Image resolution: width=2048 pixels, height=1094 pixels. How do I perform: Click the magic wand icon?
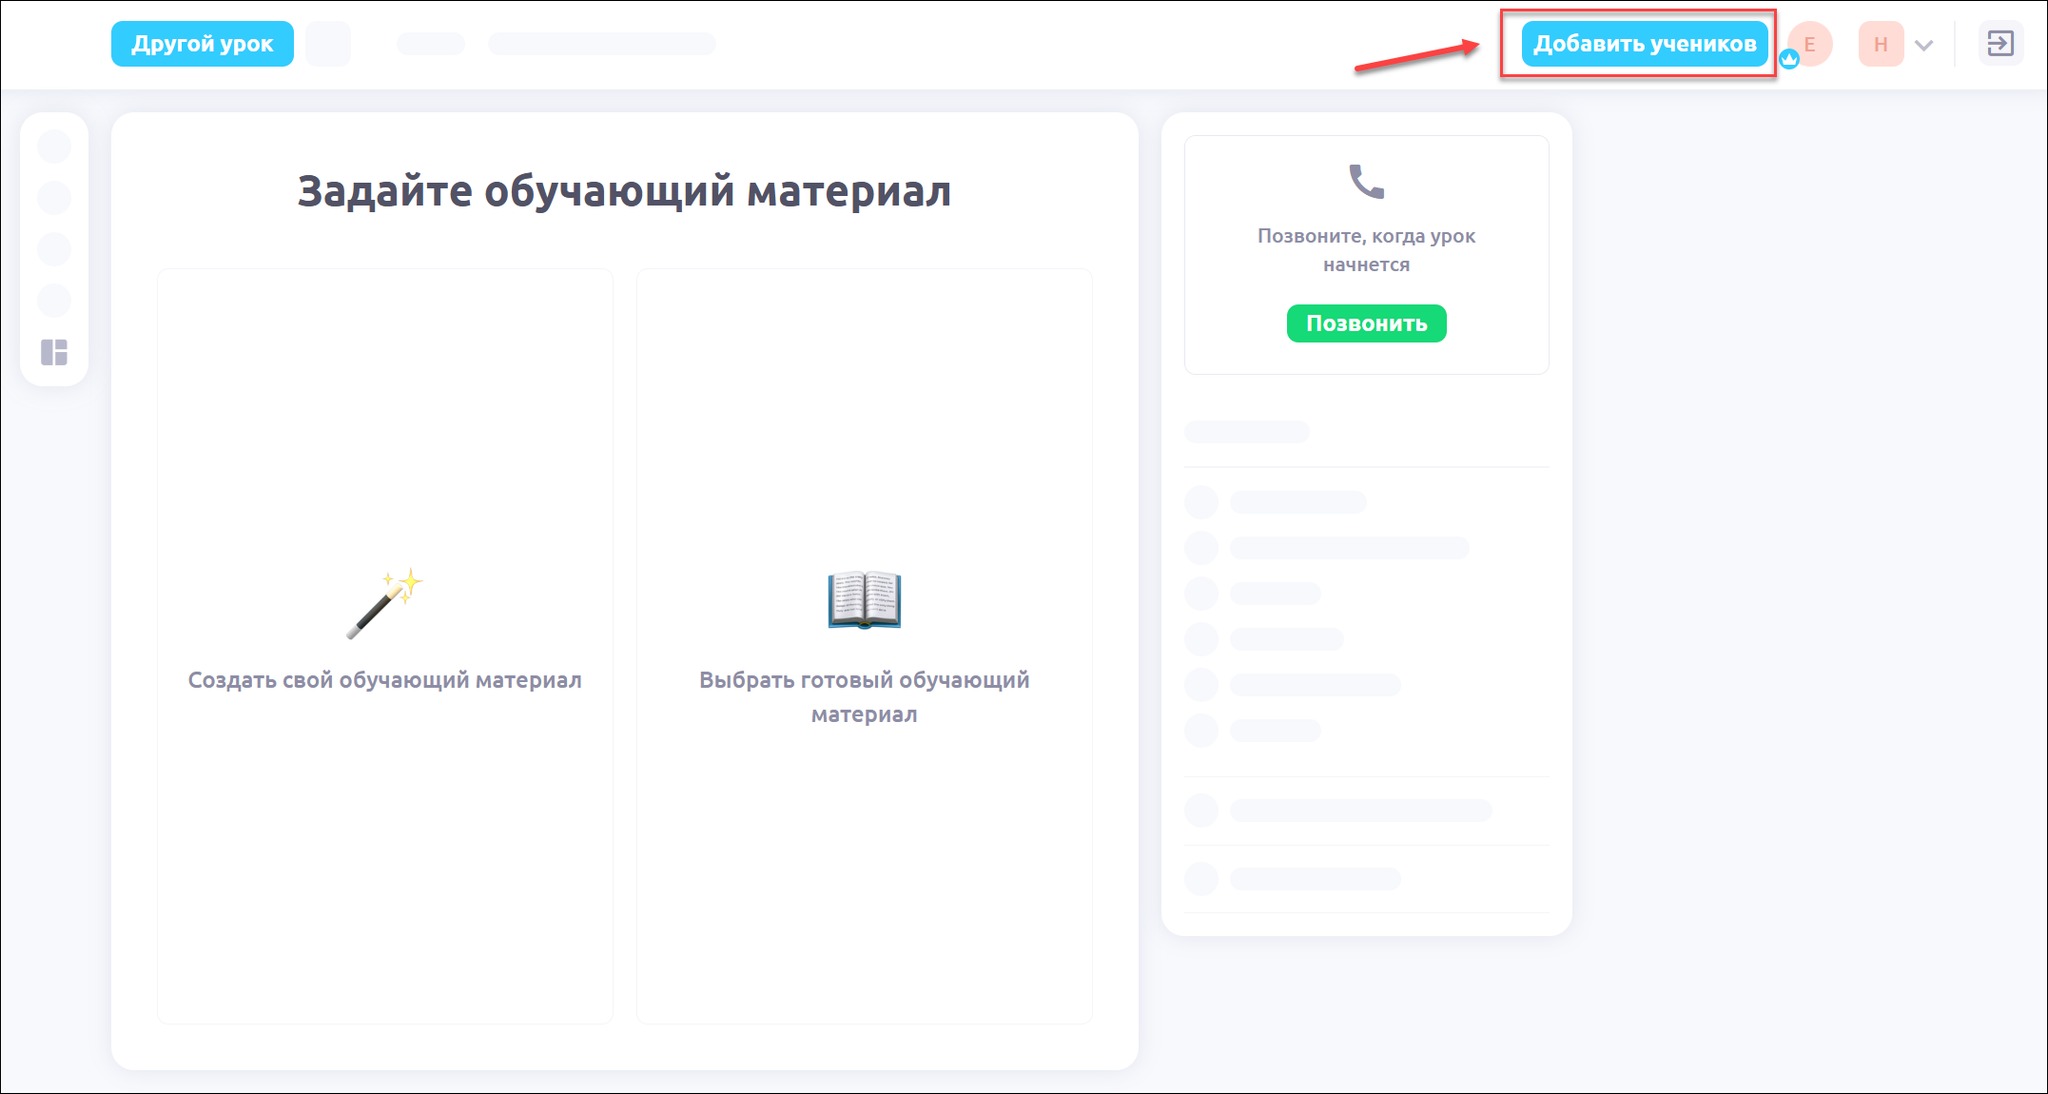tap(385, 603)
